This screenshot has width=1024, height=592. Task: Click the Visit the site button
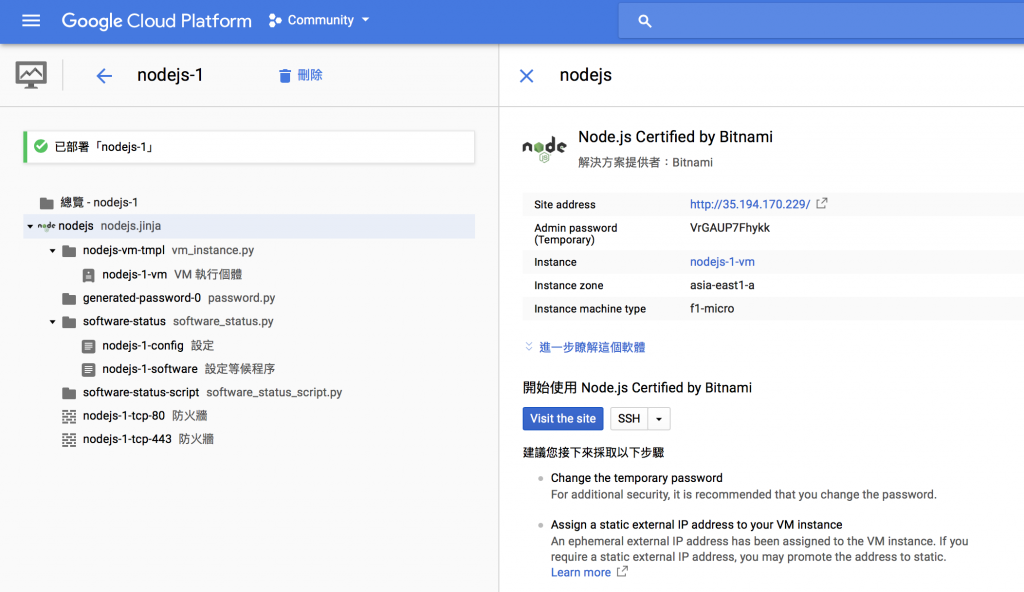pos(563,419)
